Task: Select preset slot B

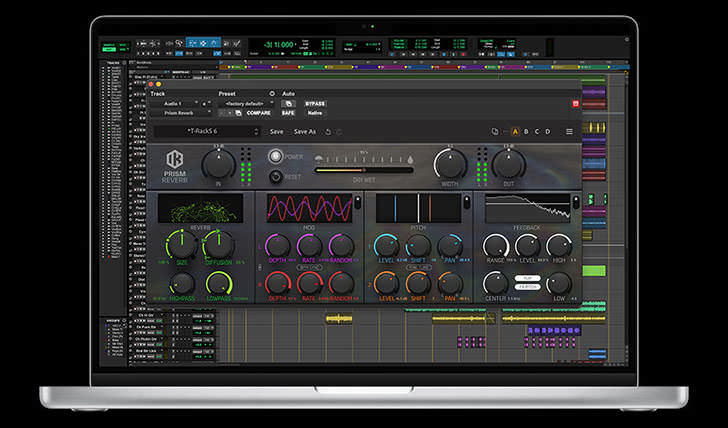Action: coord(526,132)
